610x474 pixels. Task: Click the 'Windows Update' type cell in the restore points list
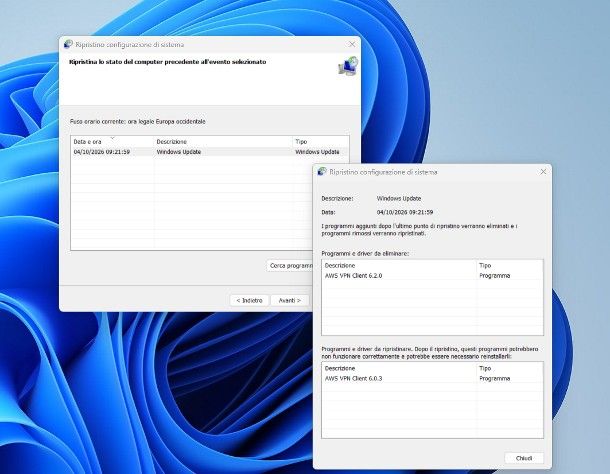coord(317,152)
